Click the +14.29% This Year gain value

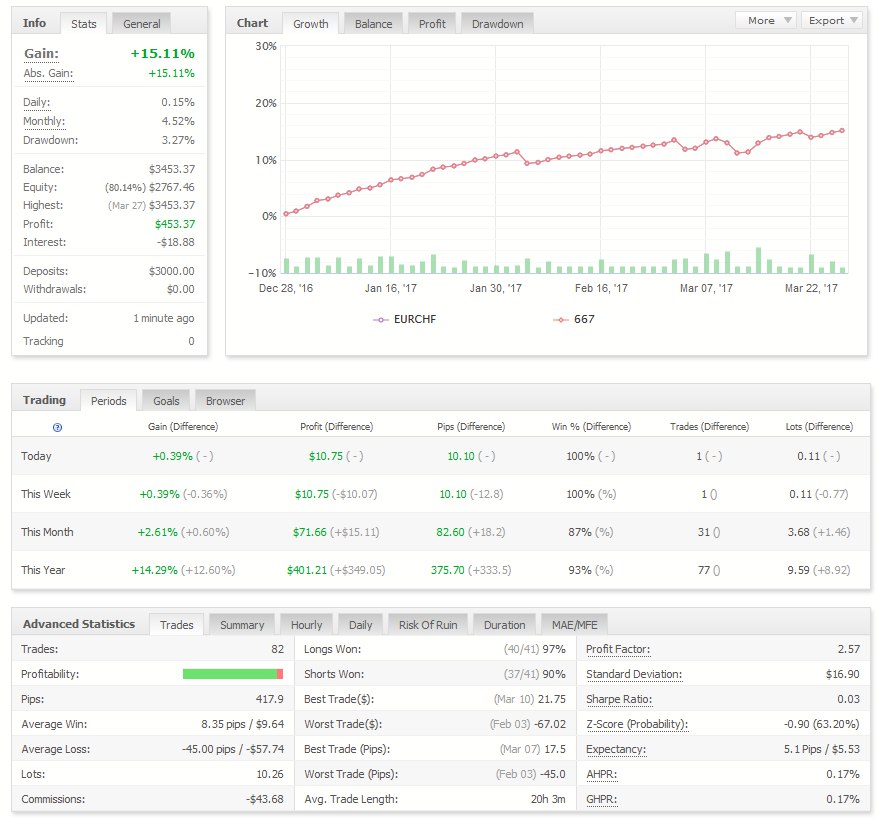coord(154,570)
